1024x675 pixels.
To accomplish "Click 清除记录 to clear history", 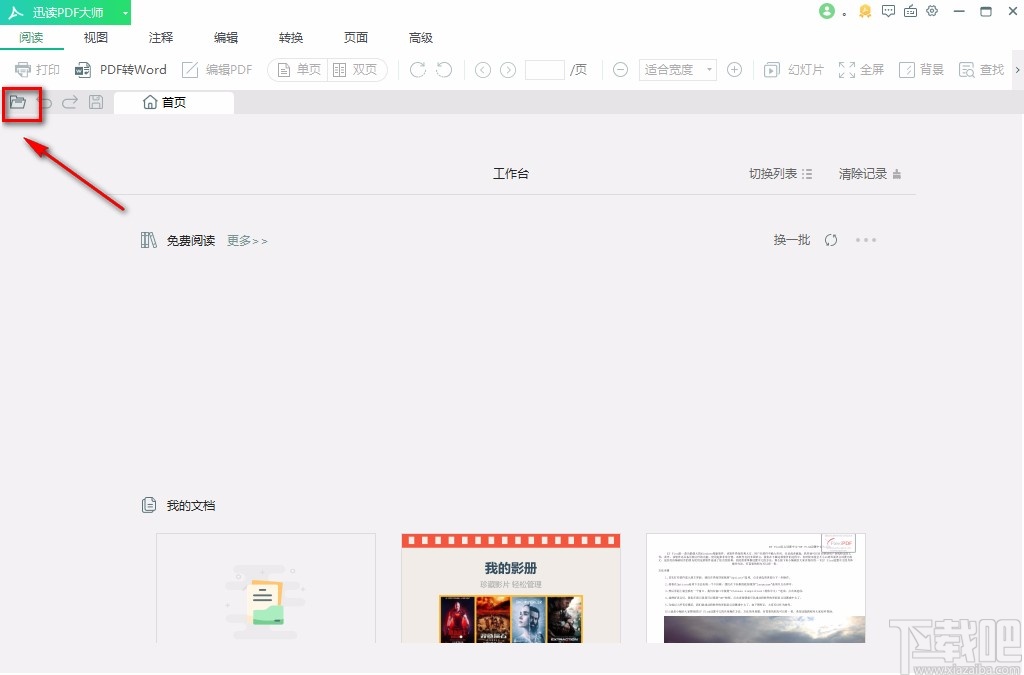I will [862, 172].
